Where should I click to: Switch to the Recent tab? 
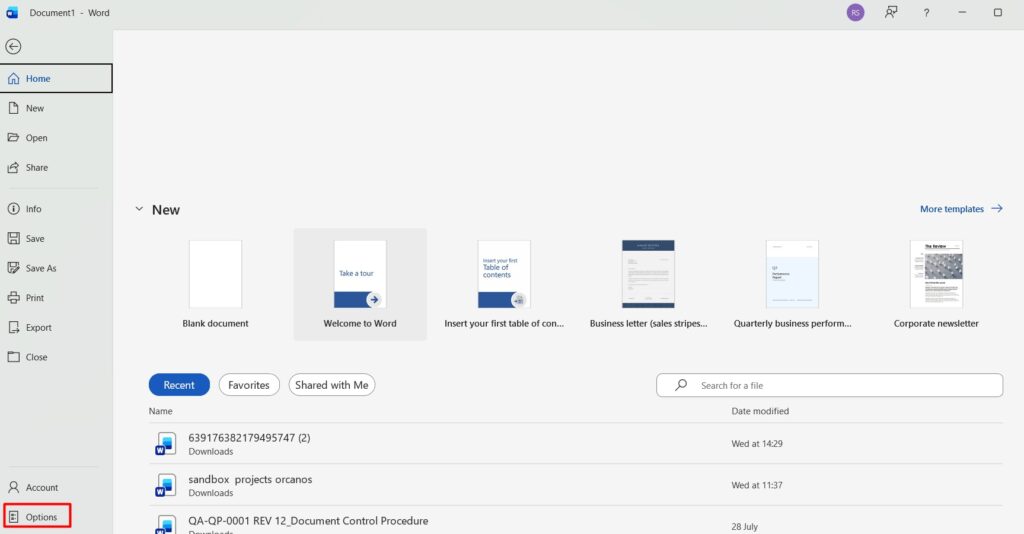pos(179,385)
